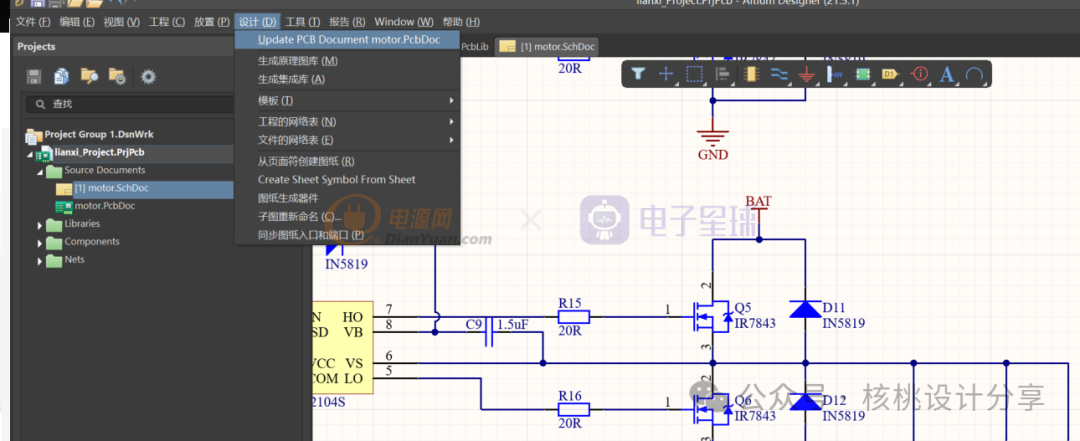
Task: Choose 生成原理图库 (M)
Action: pyautogui.click(x=347, y=61)
